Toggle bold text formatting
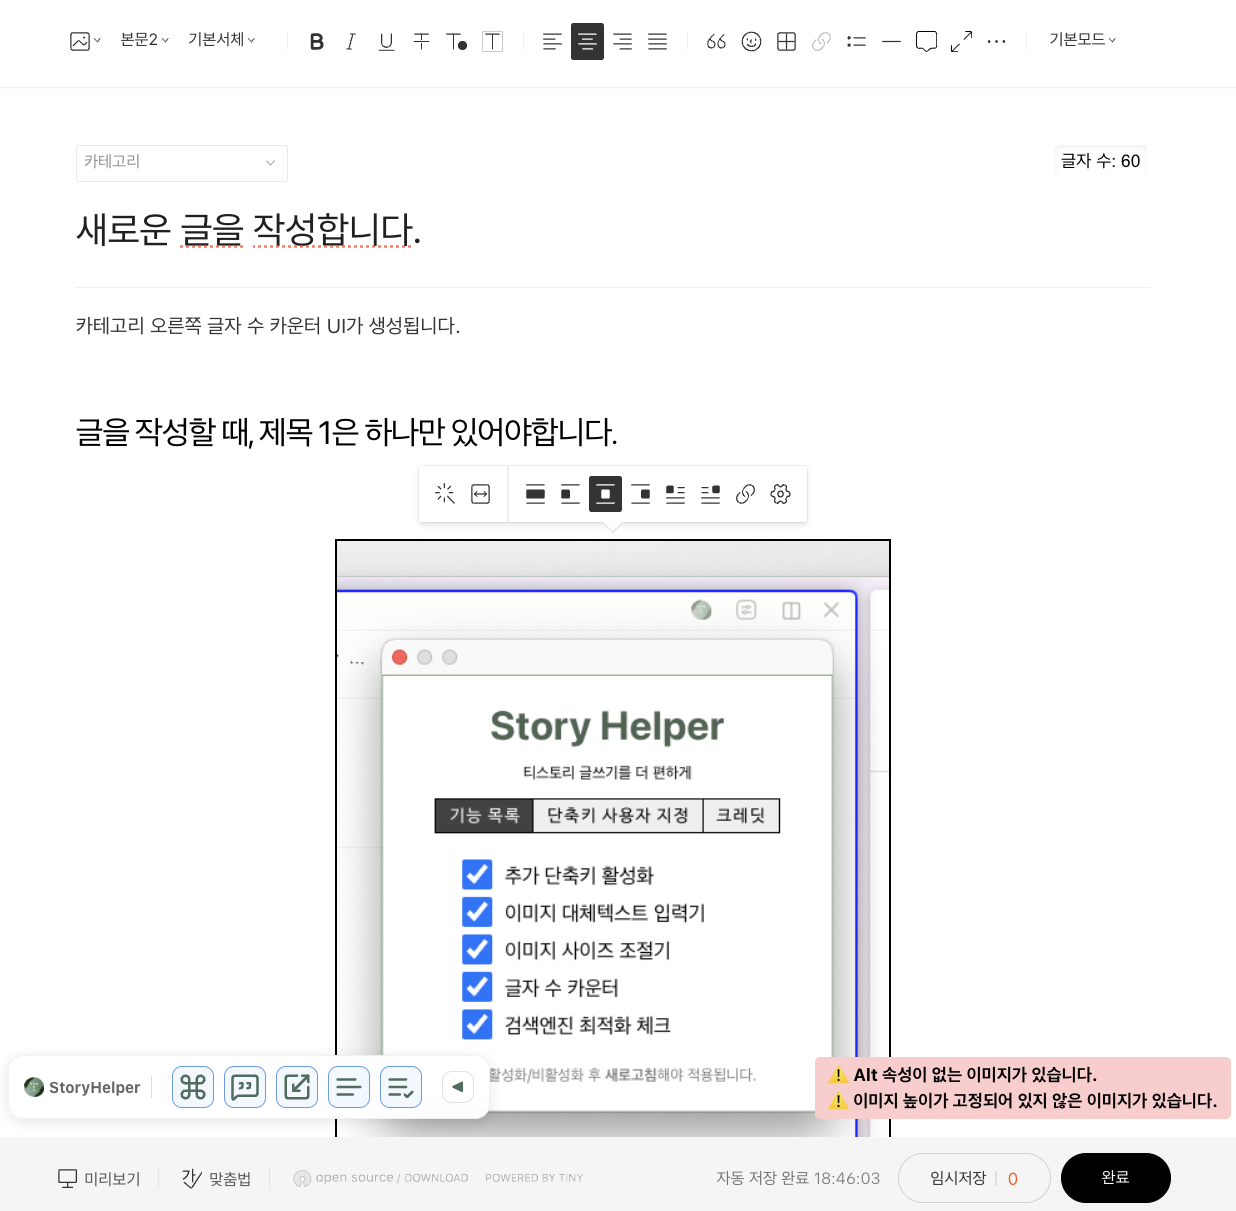This screenshot has height=1211, width=1236. point(316,41)
